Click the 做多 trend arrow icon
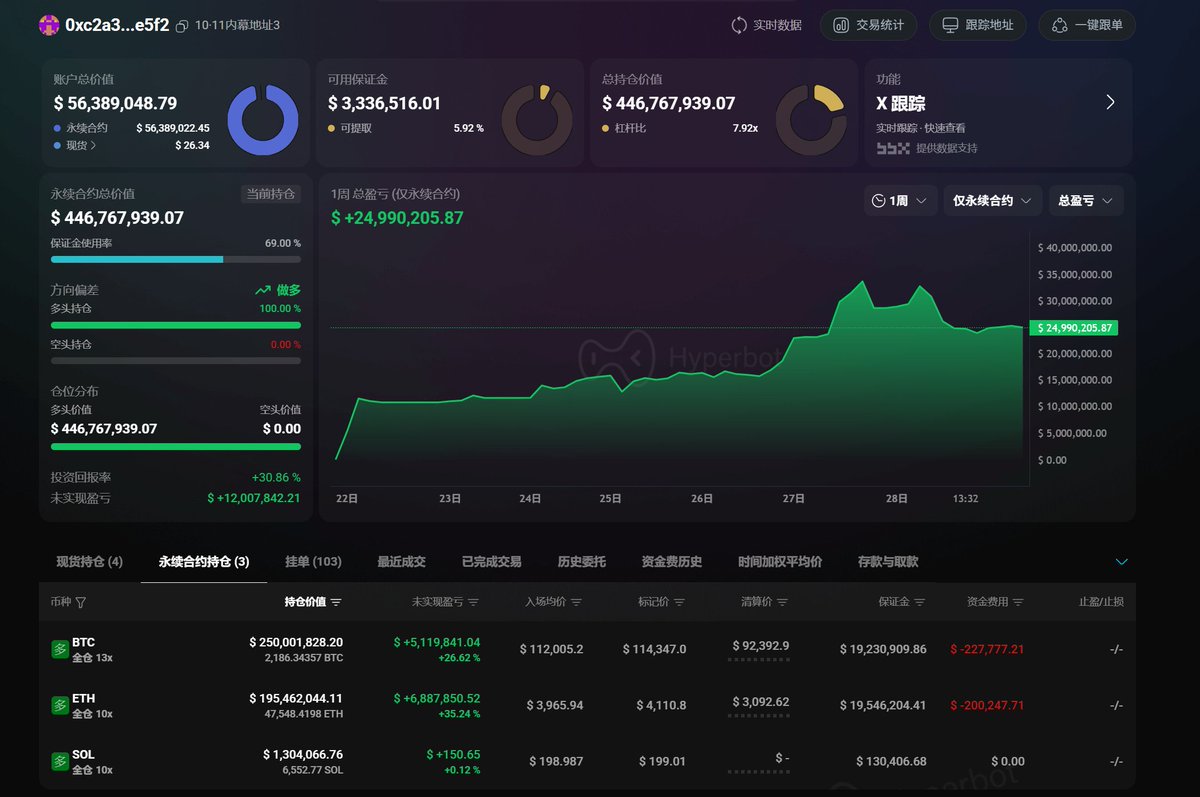Image resolution: width=1200 pixels, height=797 pixels. click(263, 290)
